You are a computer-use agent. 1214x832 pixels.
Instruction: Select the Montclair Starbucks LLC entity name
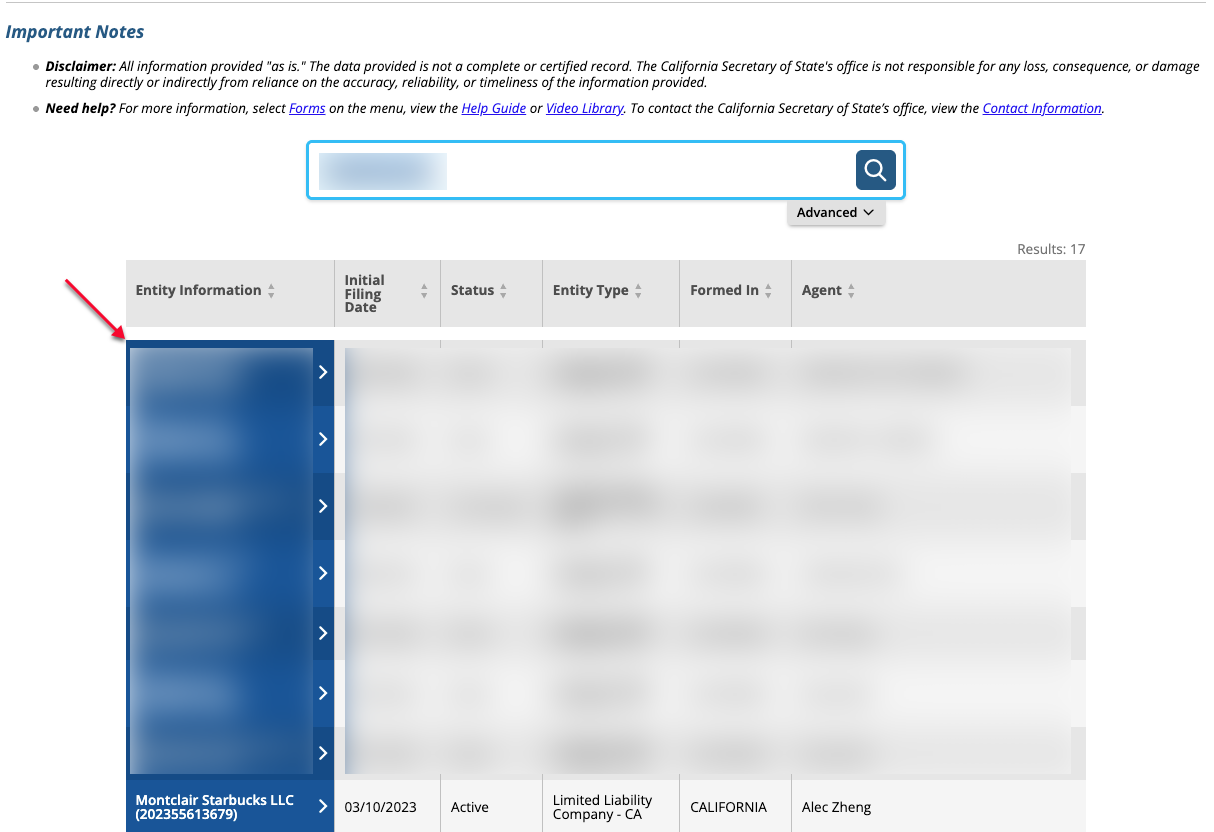[x=215, y=807]
